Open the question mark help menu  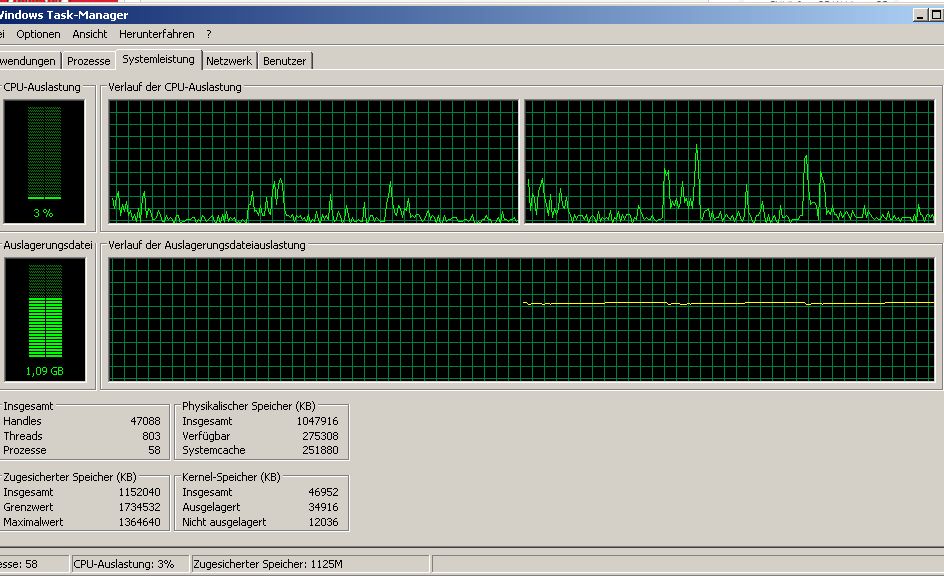tap(208, 34)
